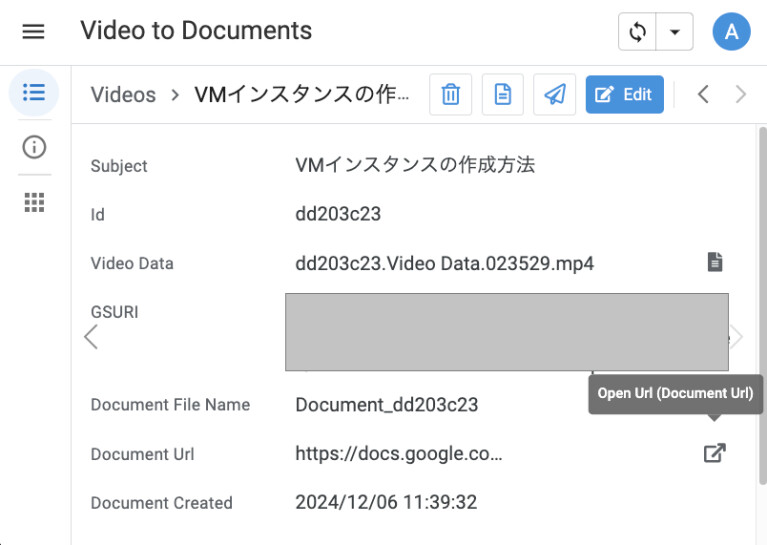The width and height of the screenshot is (767, 545).
Task: Open the user account avatar
Action: click(731, 32)
